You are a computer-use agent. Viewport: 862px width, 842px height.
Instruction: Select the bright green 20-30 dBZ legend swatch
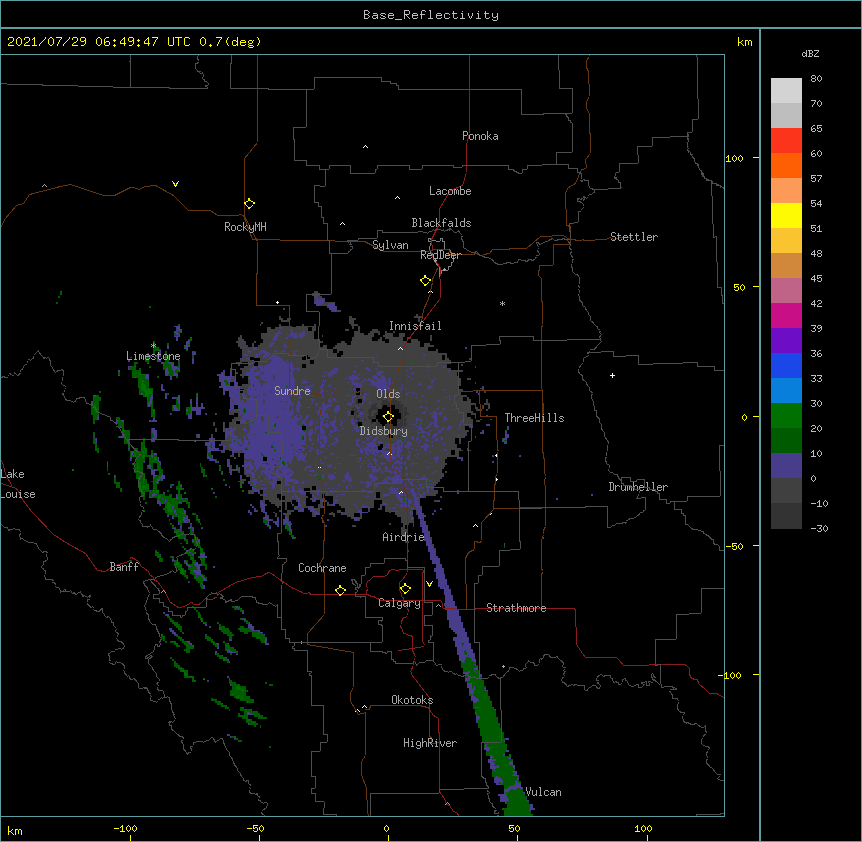click(786, 416)
